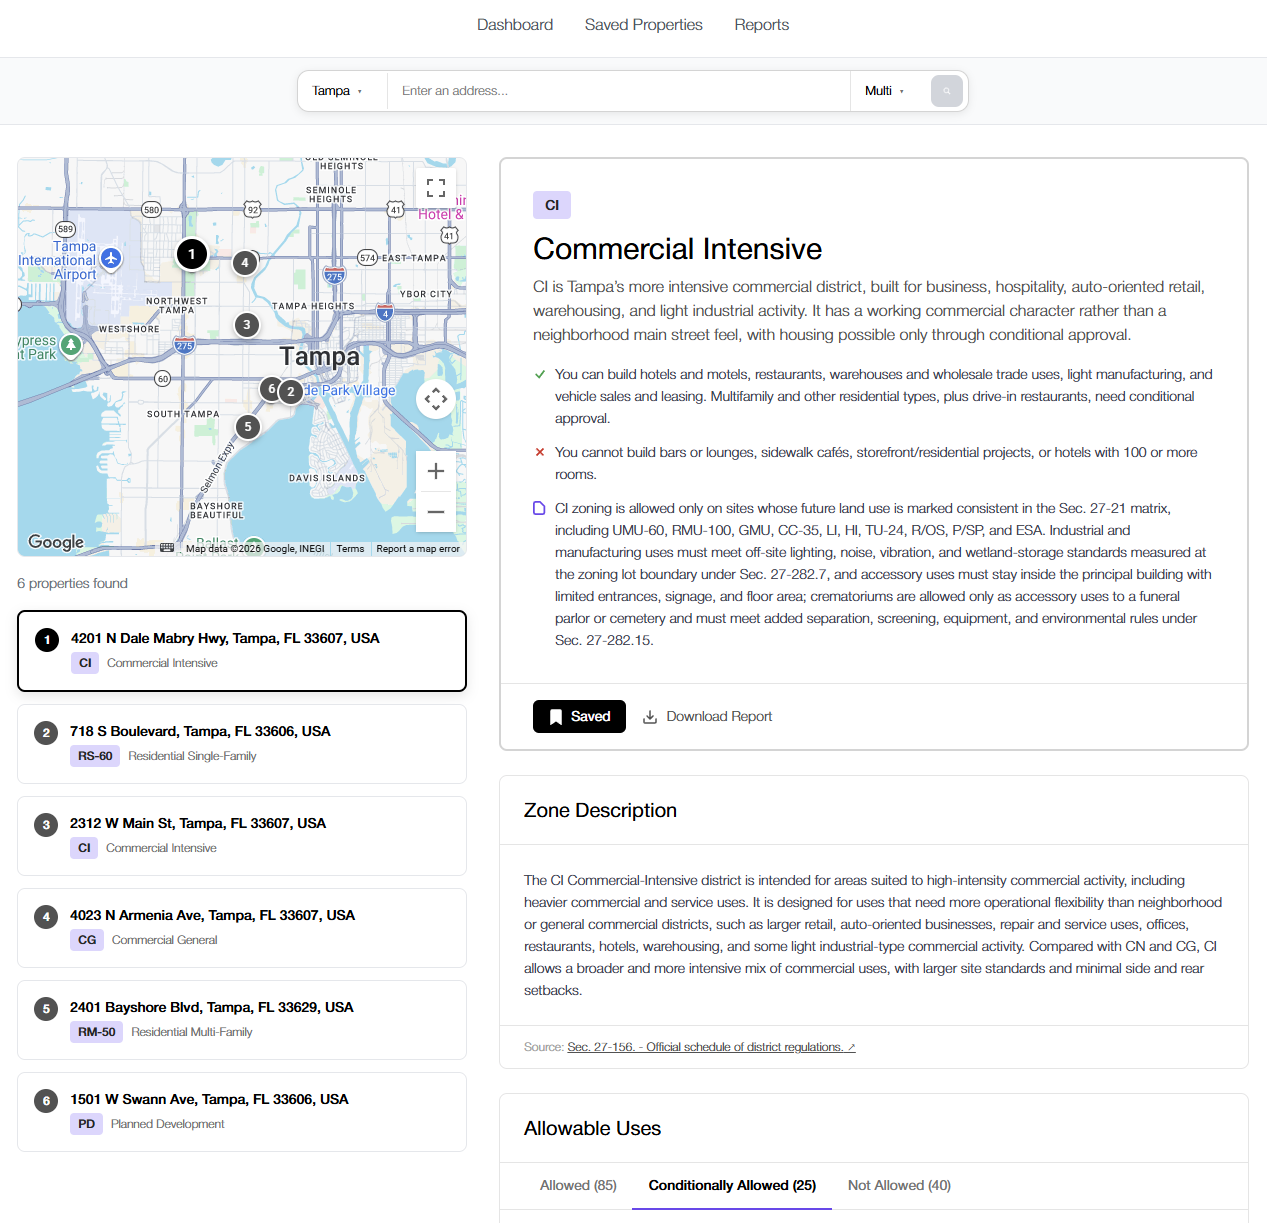Toggle fullscreen map view icon
The height and width of the screenshot is (1223, 1267).
pyautogui.click(x=436, y=188)
